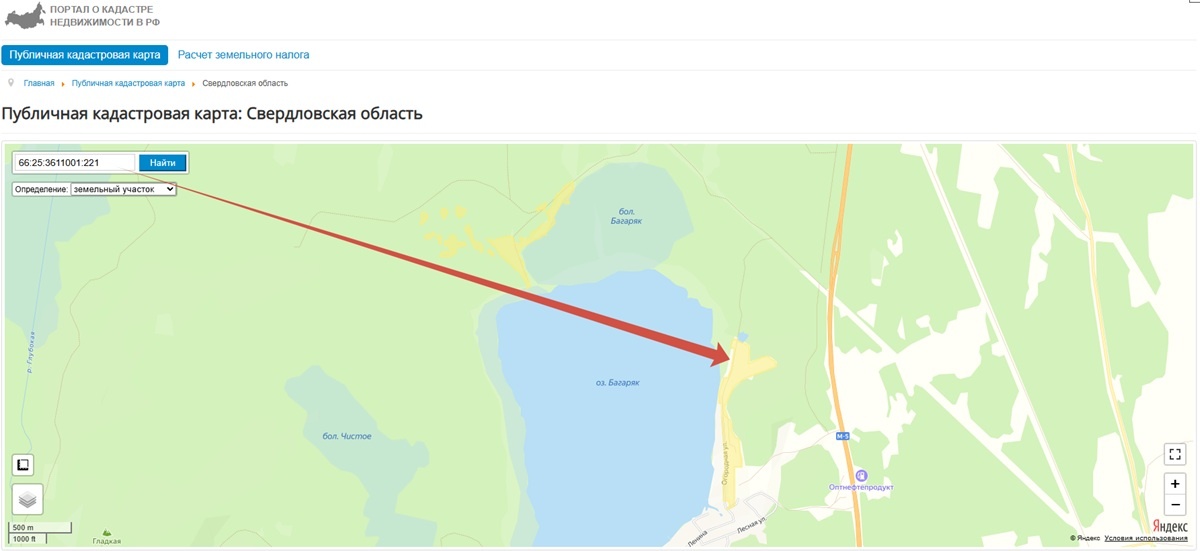Viewport: 1200px width, 551px height.
Task: Activate the ruler measurement tool icon
Action: (23, 464)
